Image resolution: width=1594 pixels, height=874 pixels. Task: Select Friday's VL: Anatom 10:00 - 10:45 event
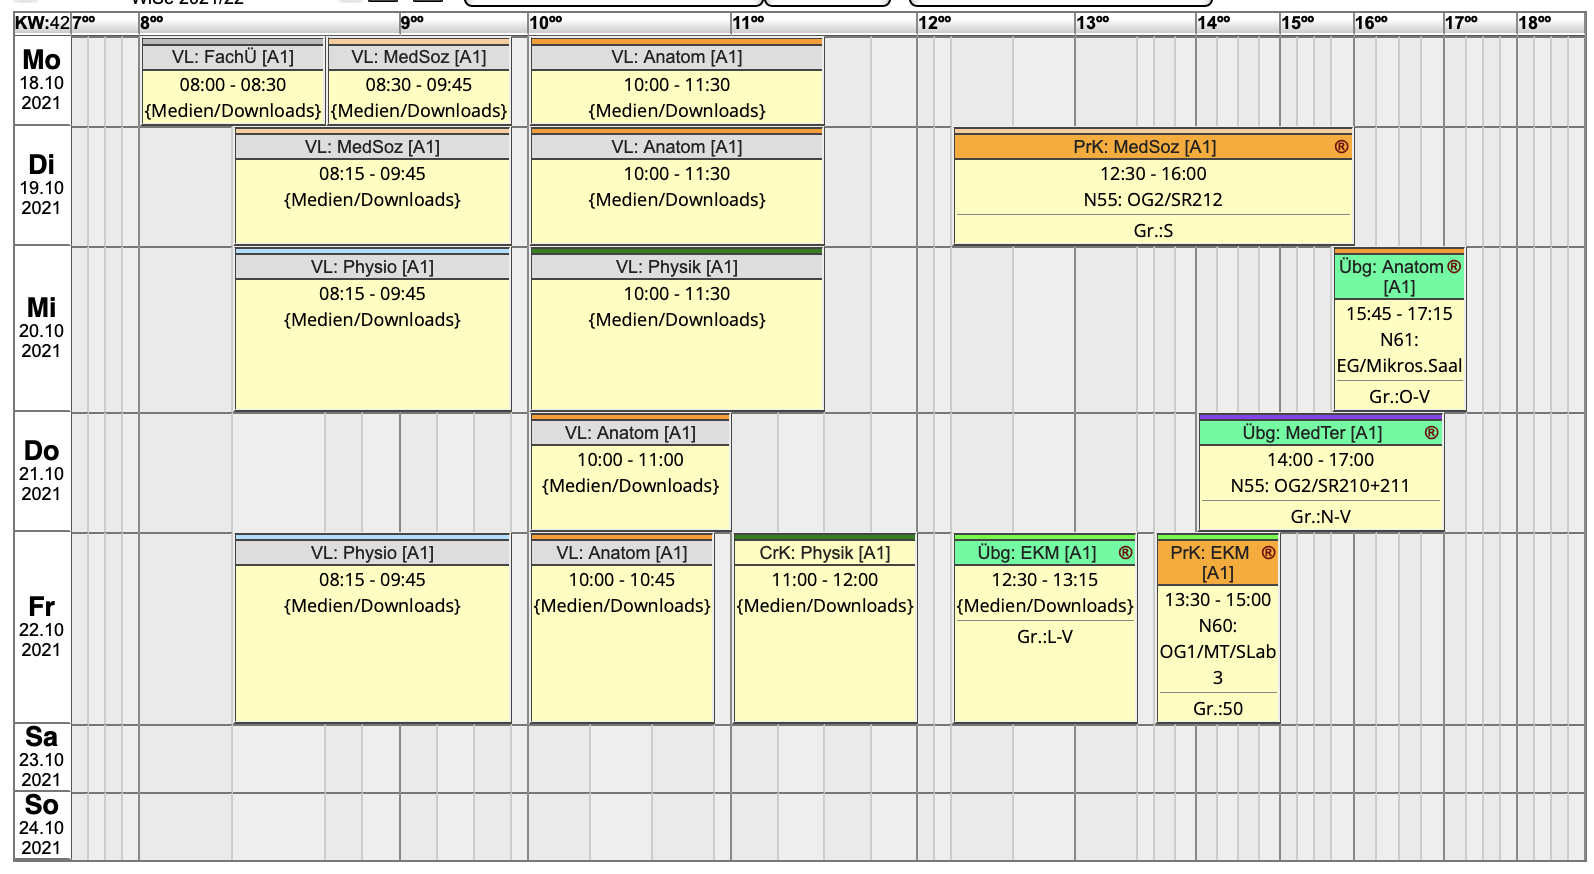point(622,580)
